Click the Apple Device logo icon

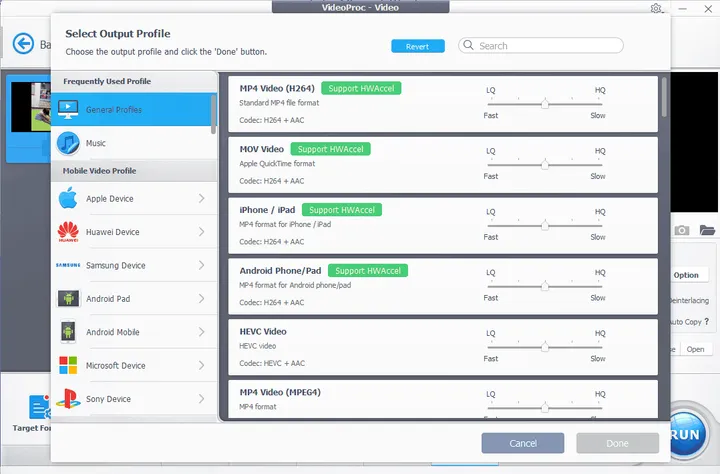pos(68,198)
